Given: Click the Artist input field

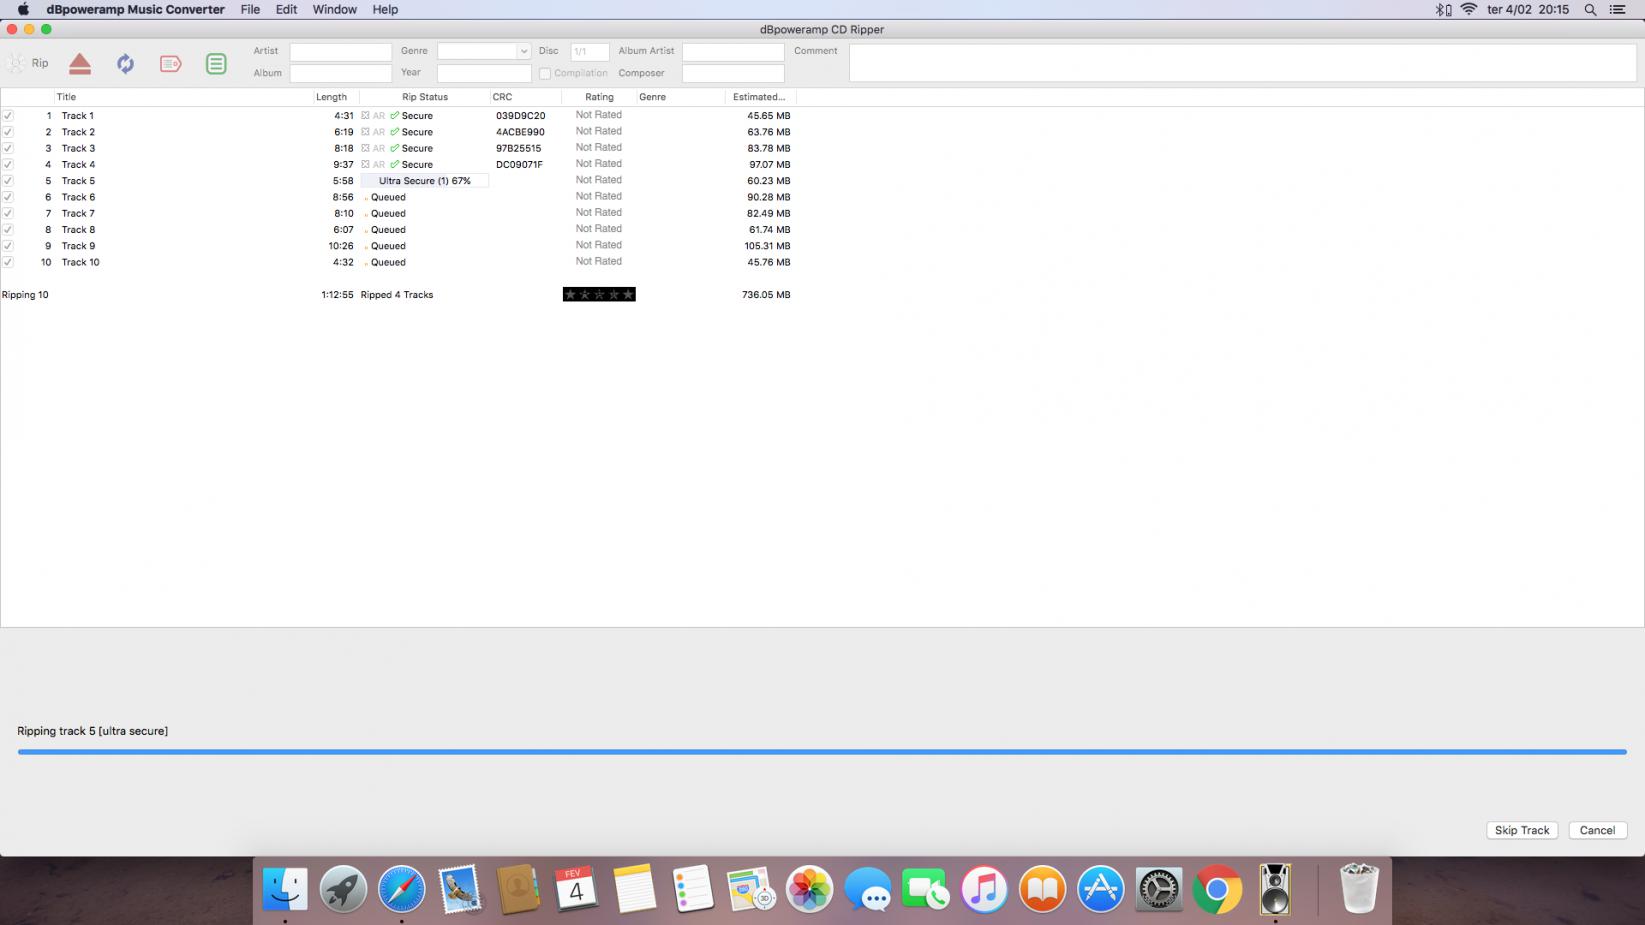Looking at the screenshot, I should [340, 51].
